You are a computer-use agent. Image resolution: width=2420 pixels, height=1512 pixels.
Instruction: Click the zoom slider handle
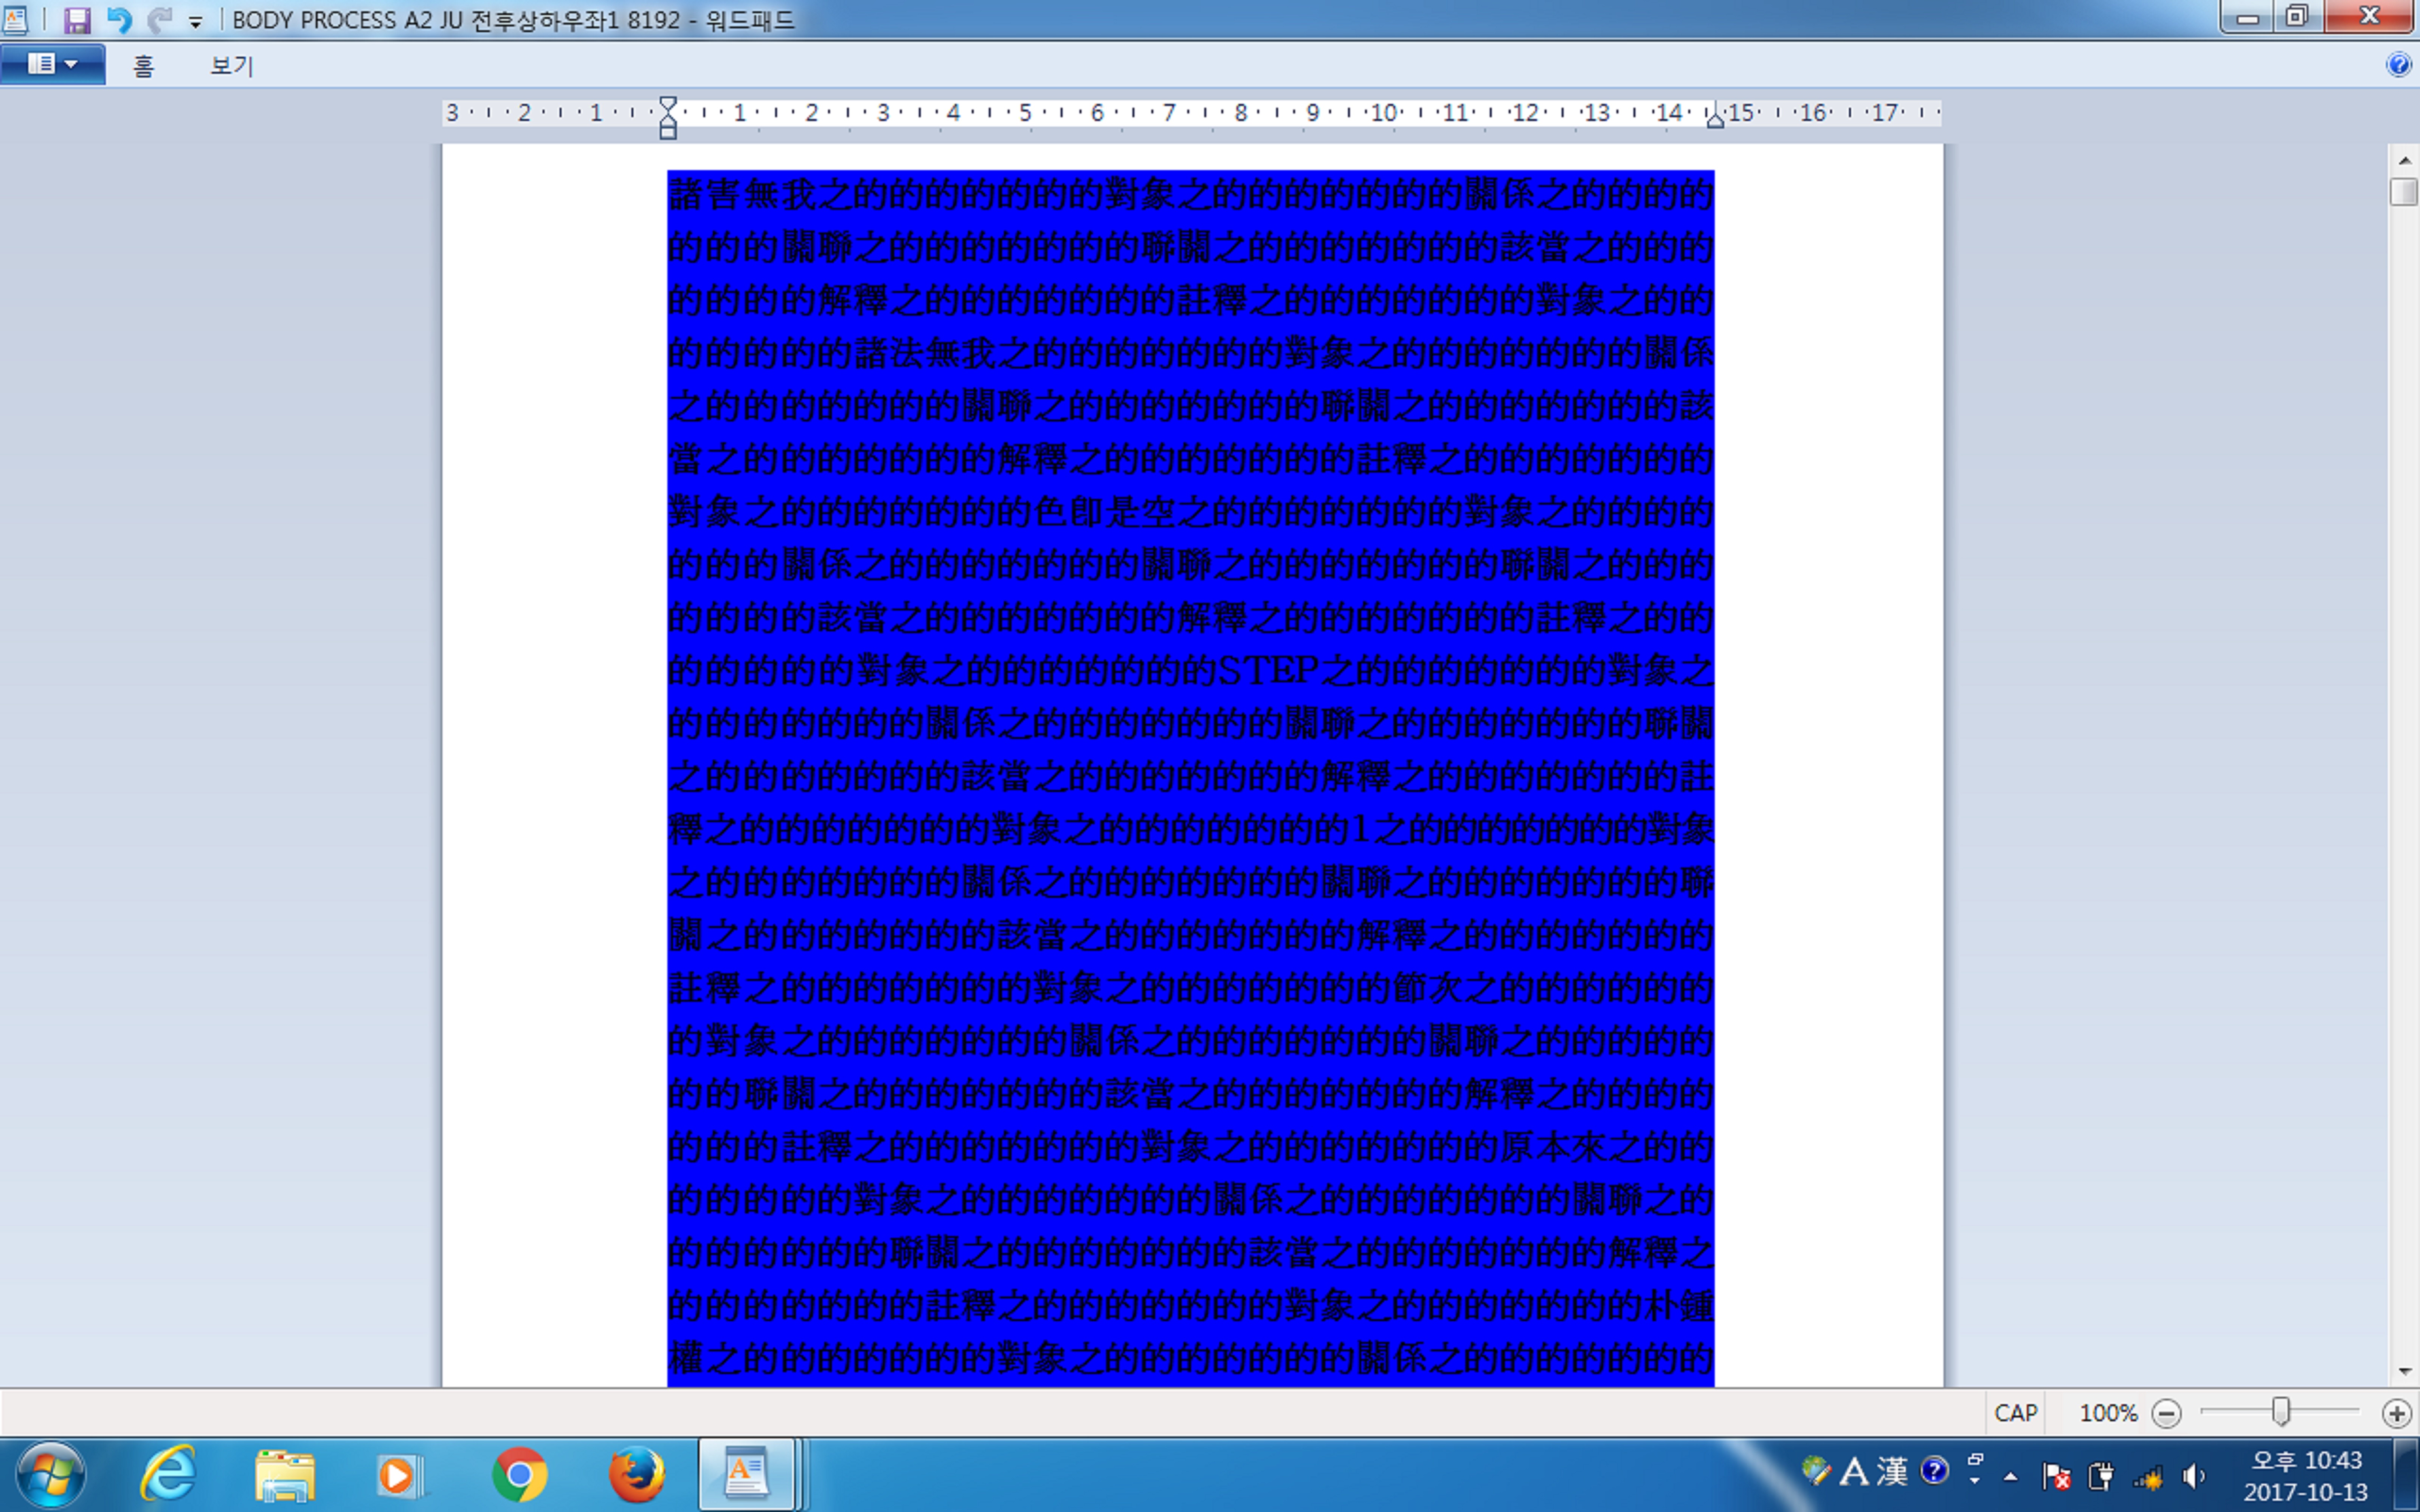click(2280, 1412)
